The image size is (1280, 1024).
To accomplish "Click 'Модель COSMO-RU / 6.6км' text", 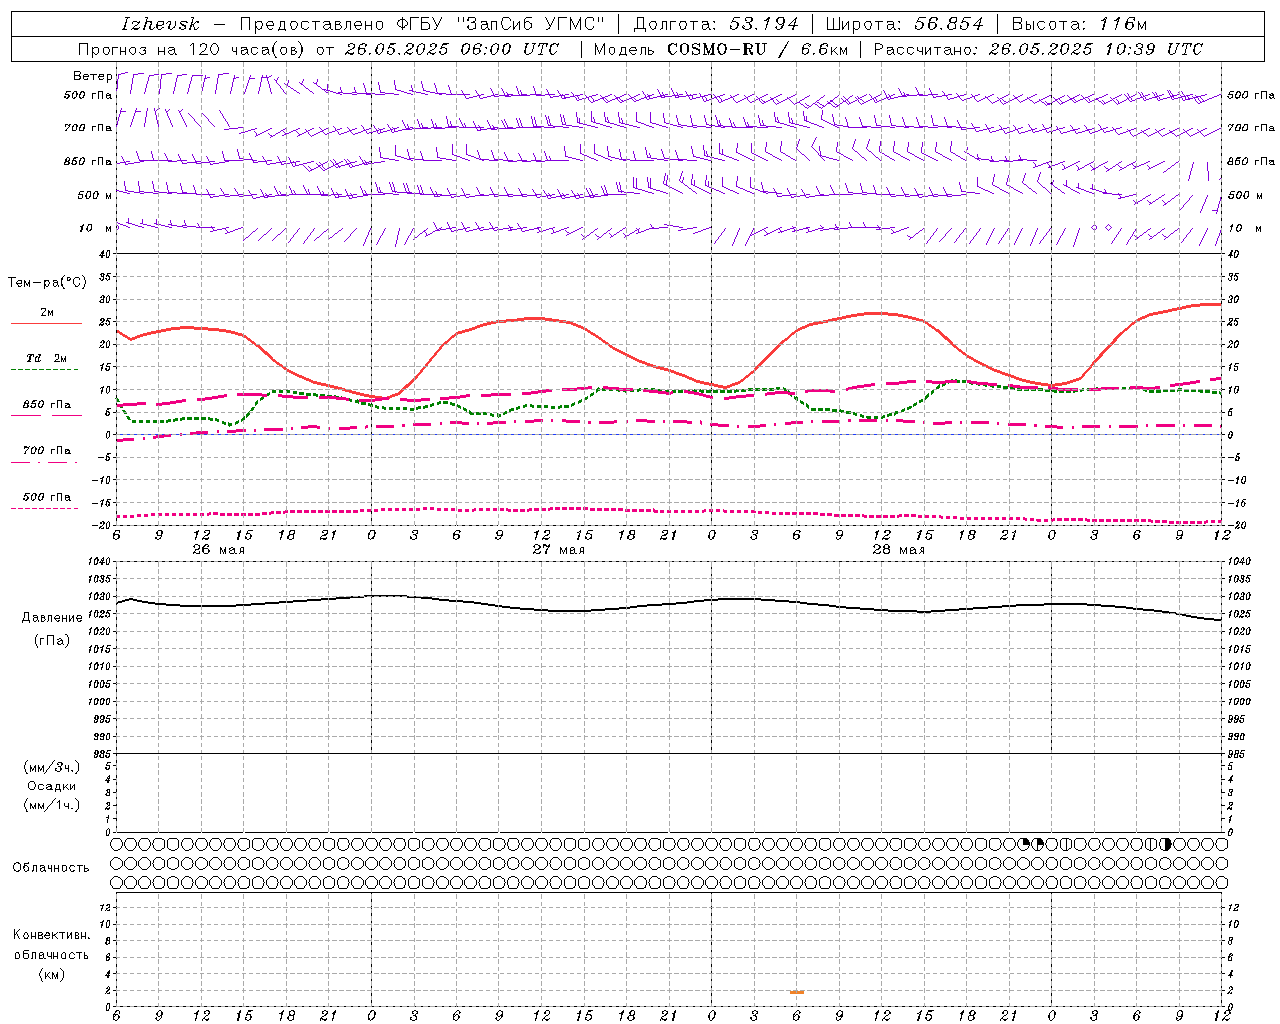I will click(720, 49).
